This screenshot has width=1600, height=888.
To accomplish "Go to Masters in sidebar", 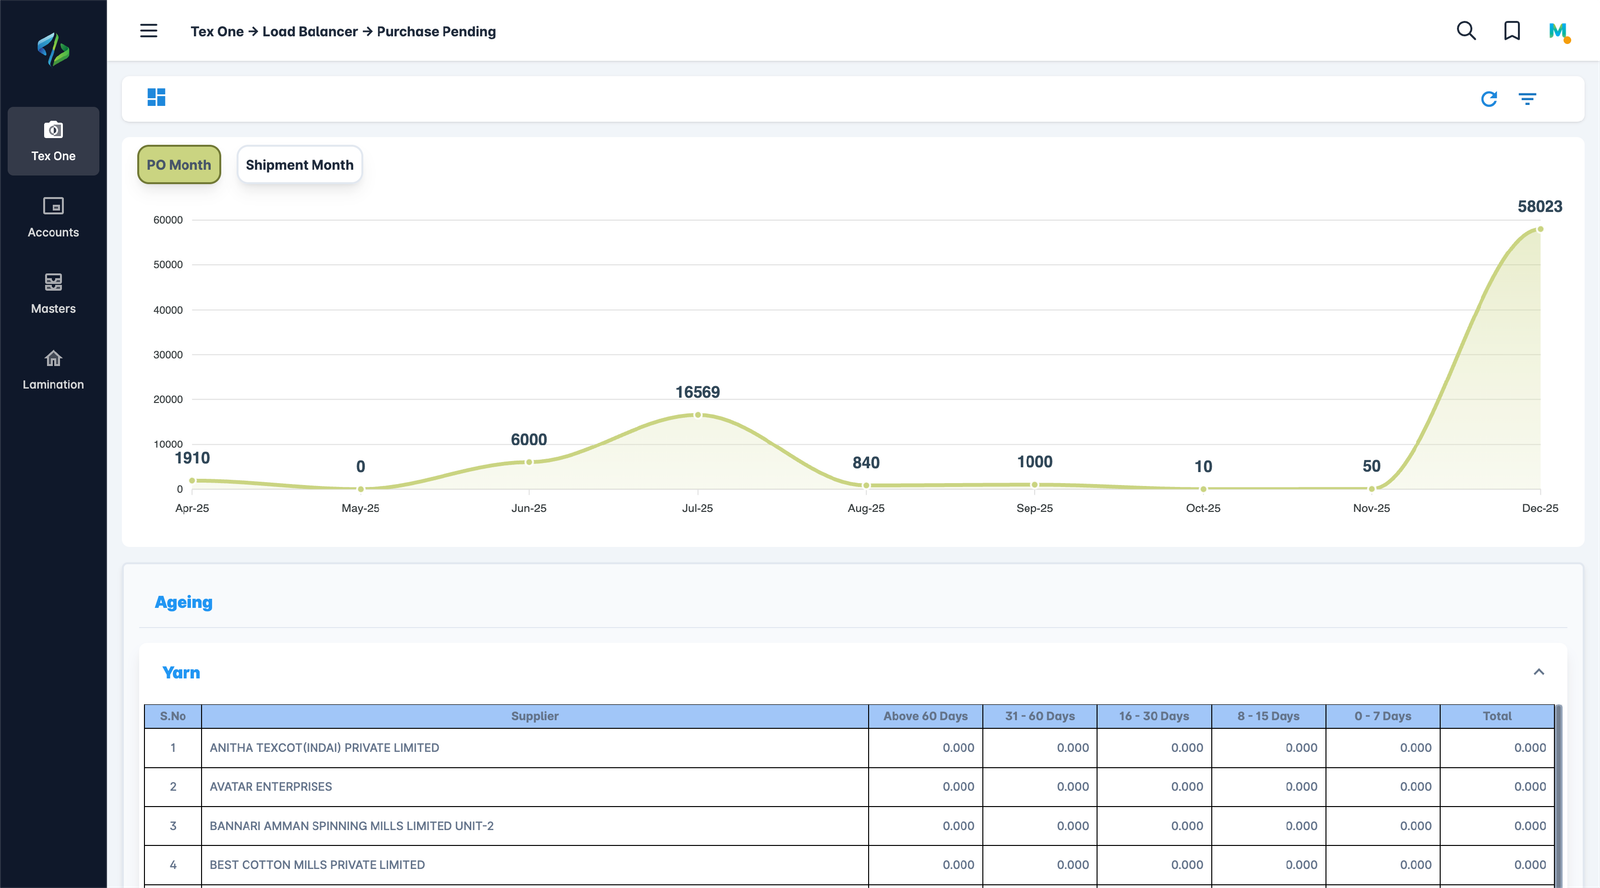I will 53,294.
